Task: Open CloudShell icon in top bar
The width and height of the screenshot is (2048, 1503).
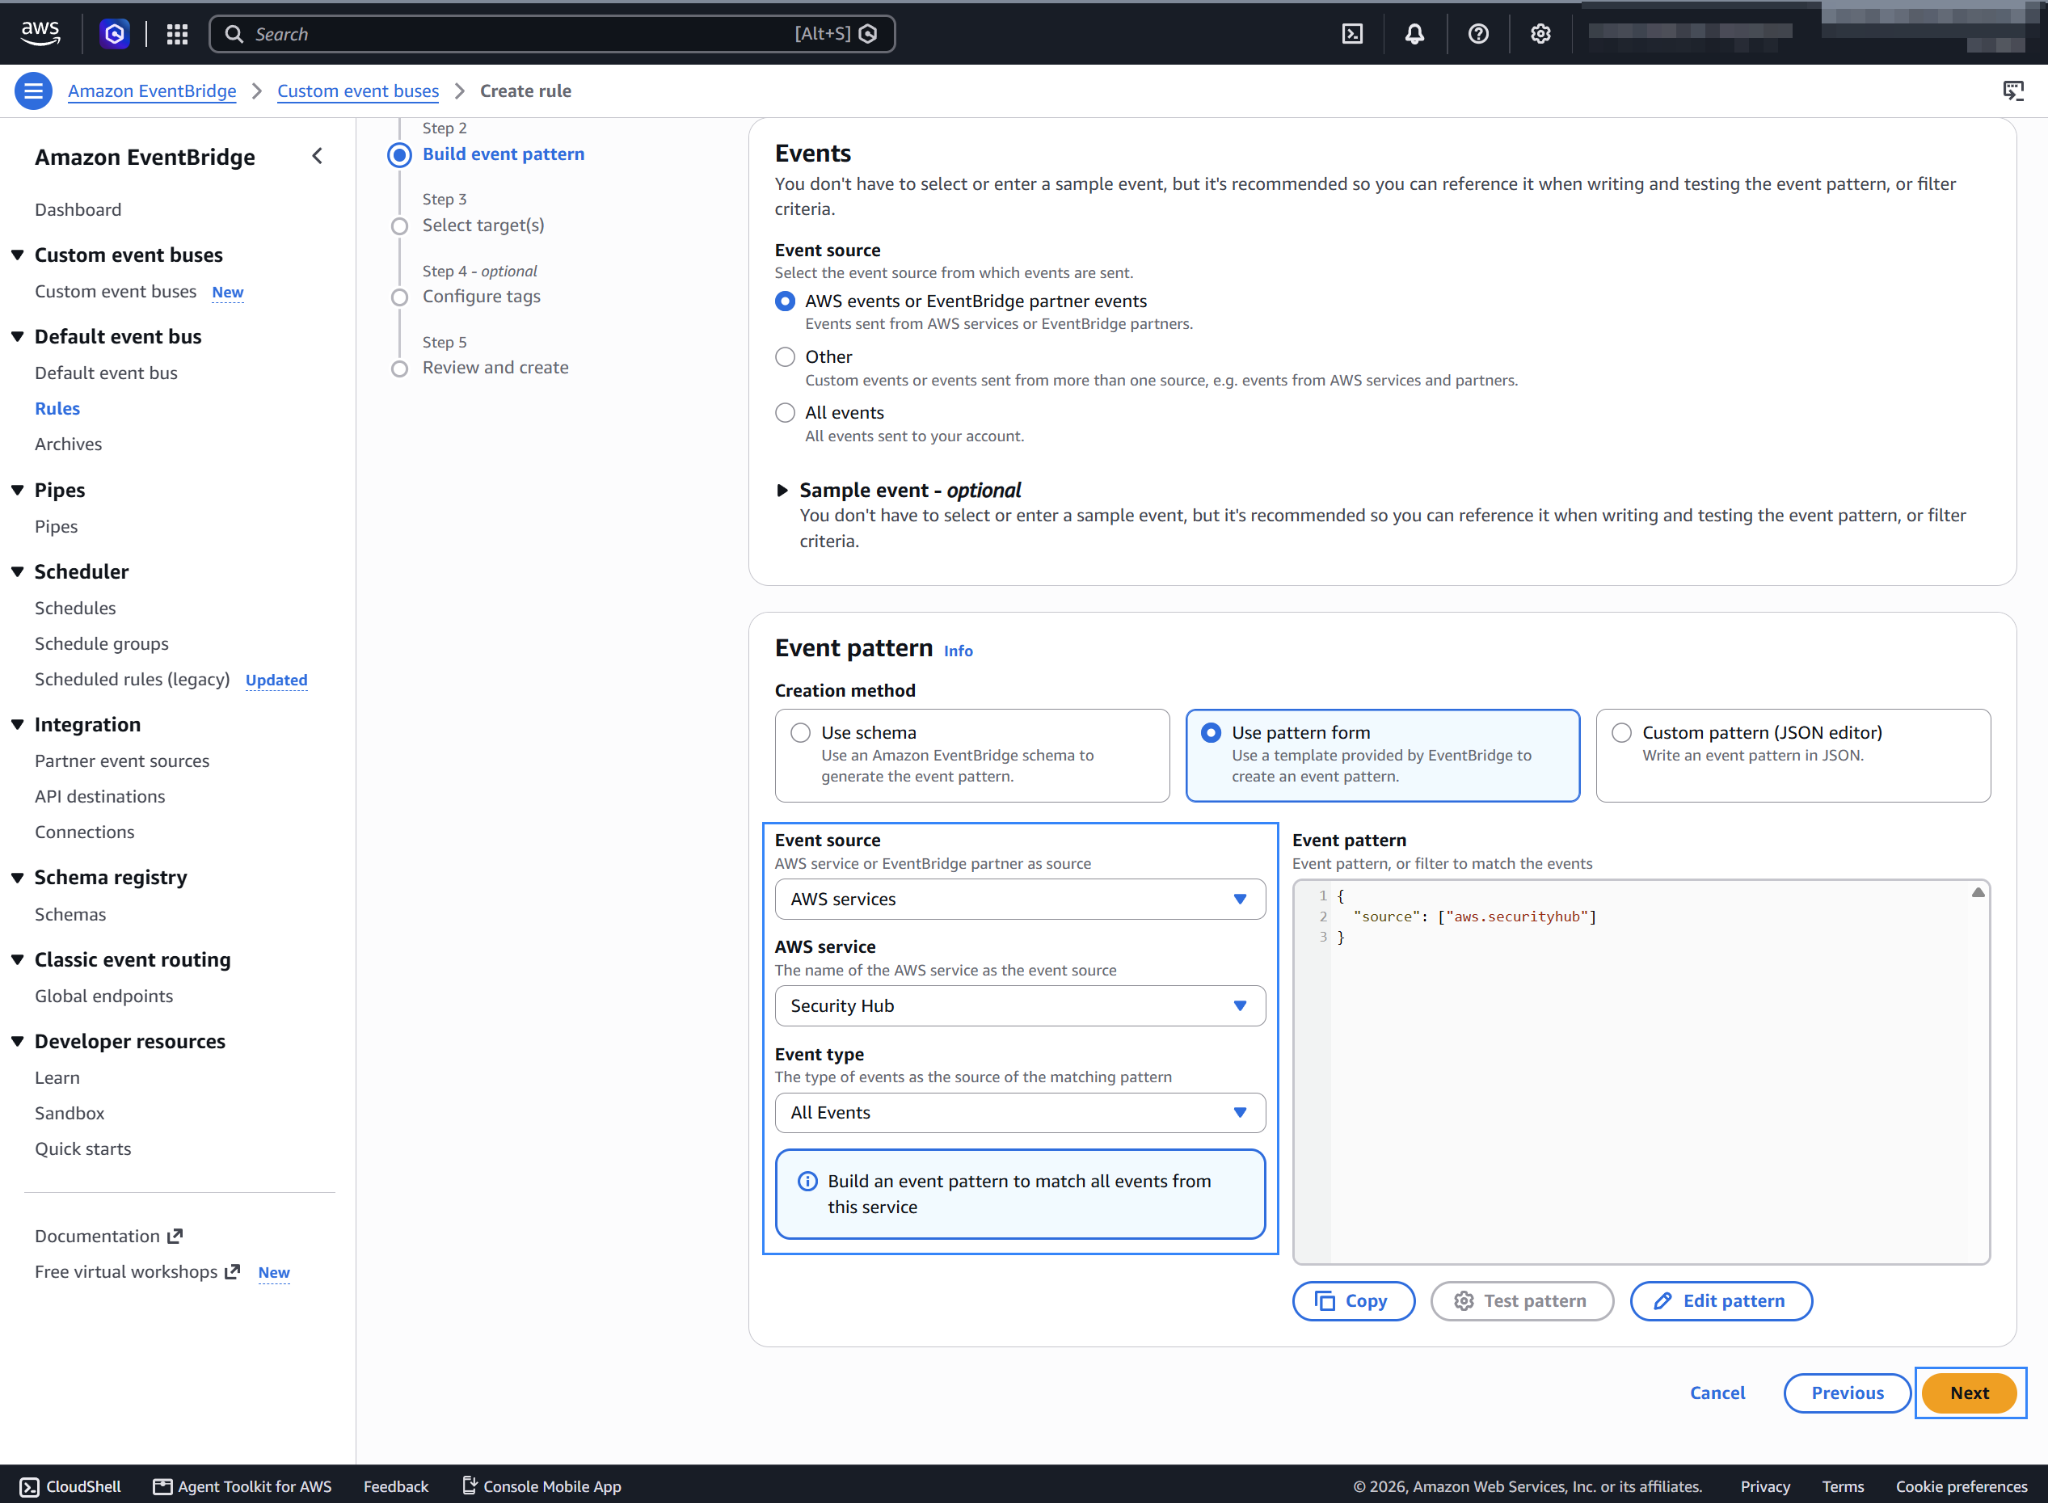Action: (1352, 34)
